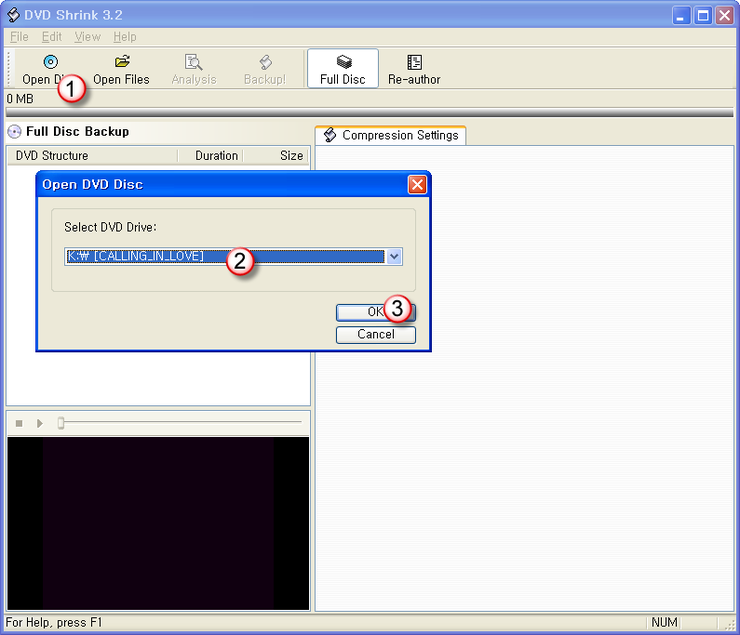Minimize the DVD Shrink window

(x=681, y=16)
